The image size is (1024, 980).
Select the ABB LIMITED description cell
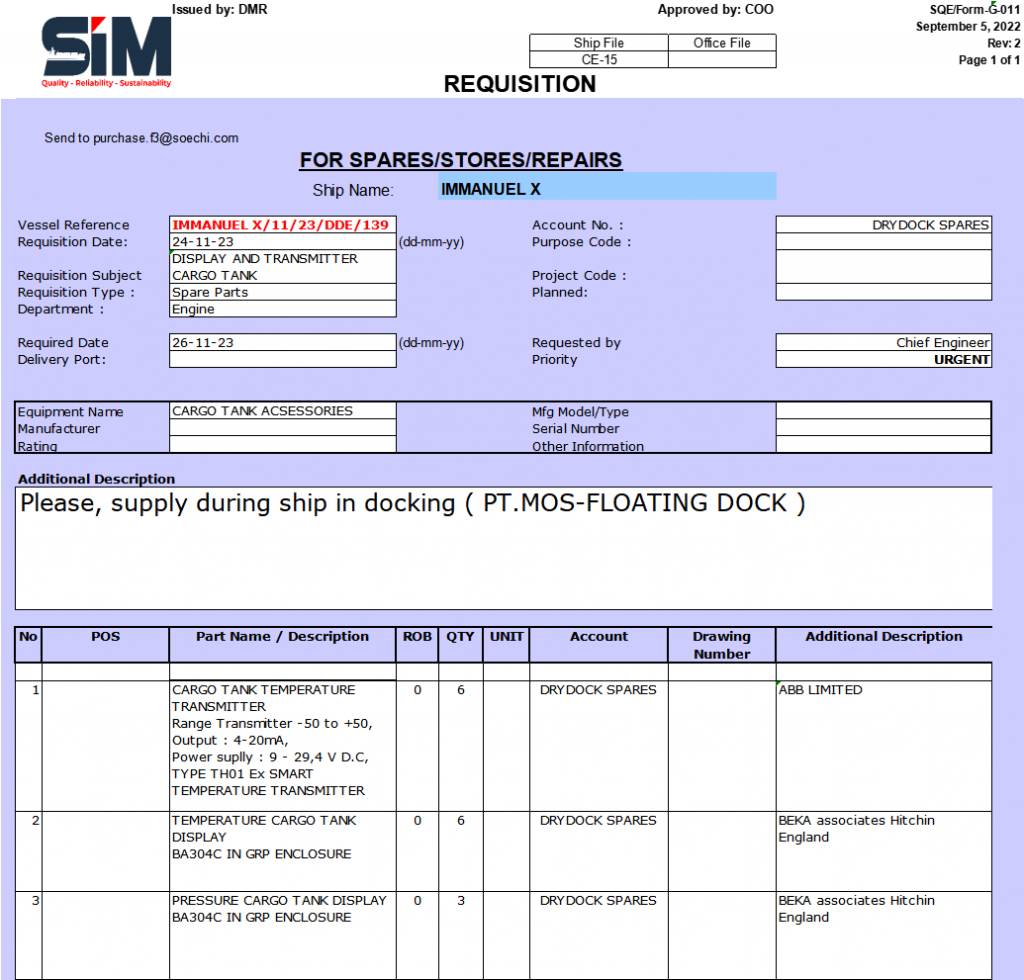coord(883,740)
